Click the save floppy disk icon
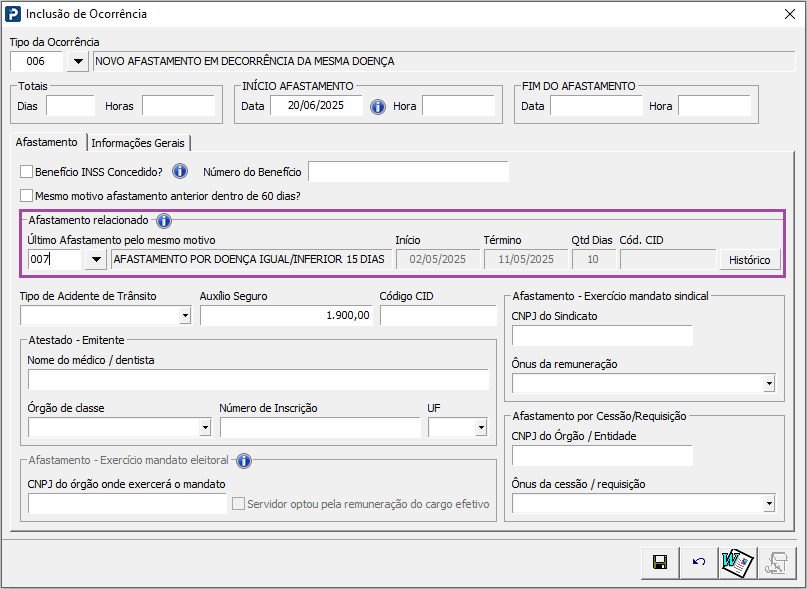 point(660,563)
